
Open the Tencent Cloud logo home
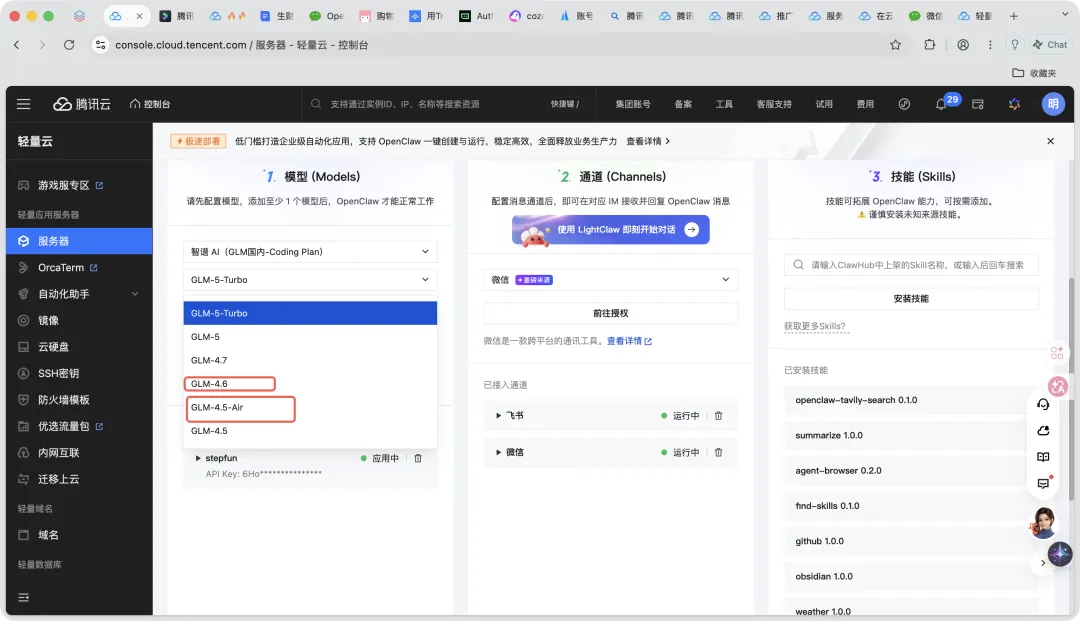(x=82, y=104)
